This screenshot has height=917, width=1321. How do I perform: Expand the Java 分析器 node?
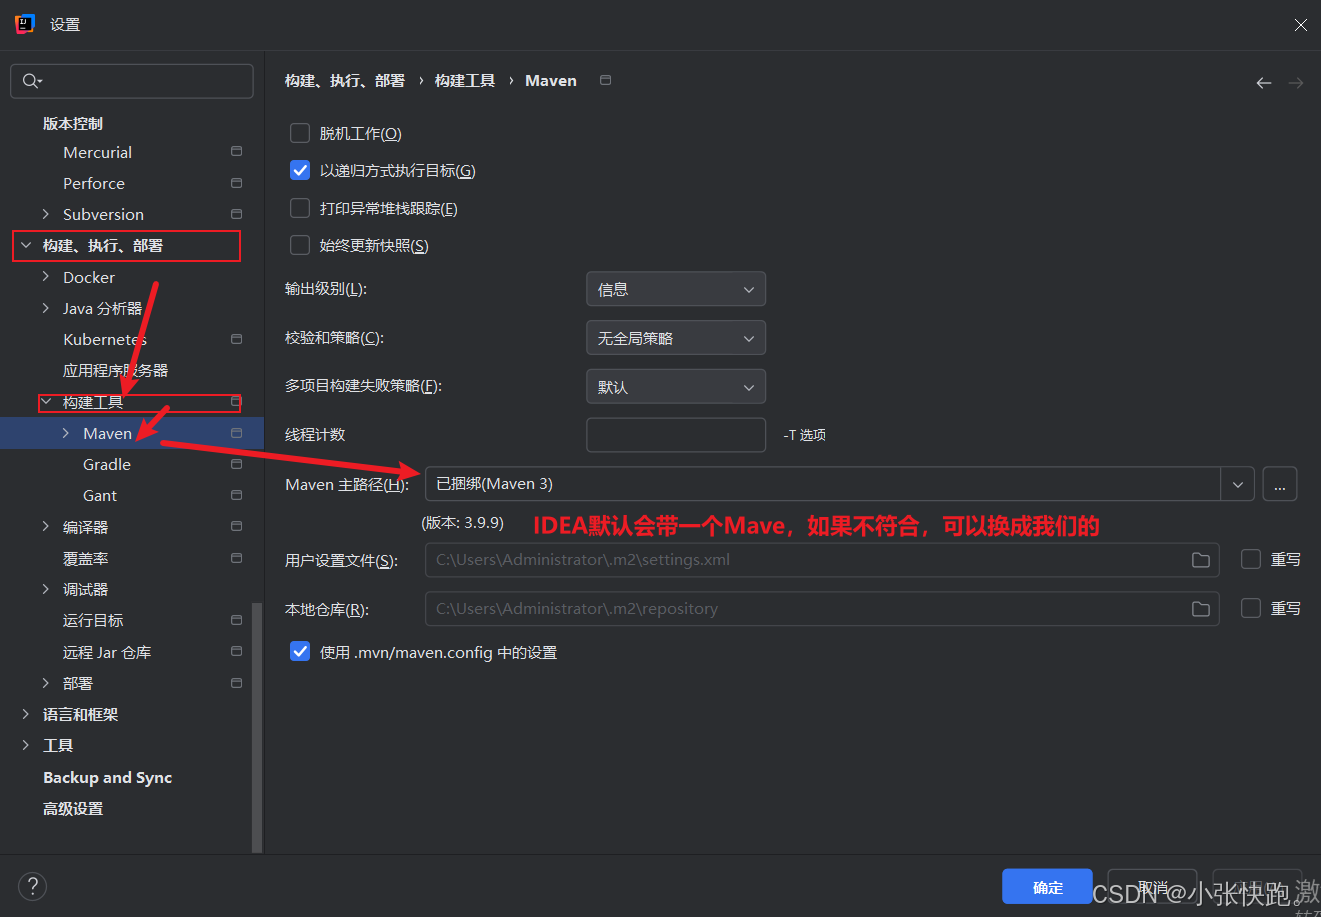45,308
